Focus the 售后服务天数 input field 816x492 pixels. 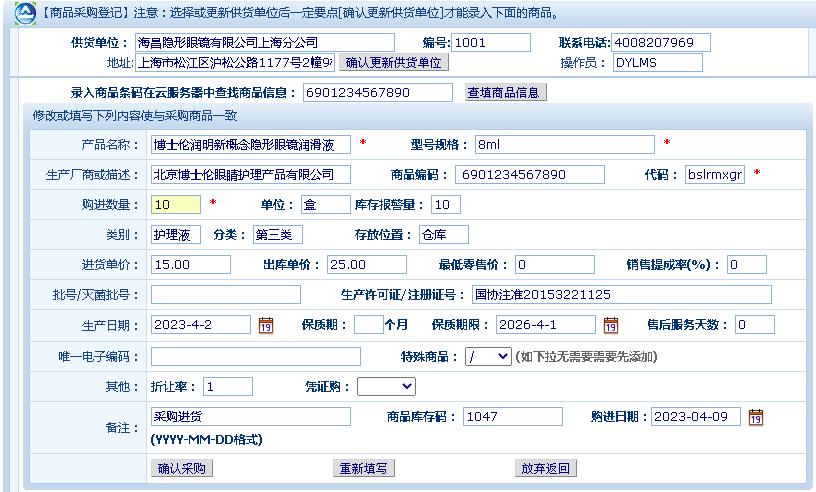[755, 325]
